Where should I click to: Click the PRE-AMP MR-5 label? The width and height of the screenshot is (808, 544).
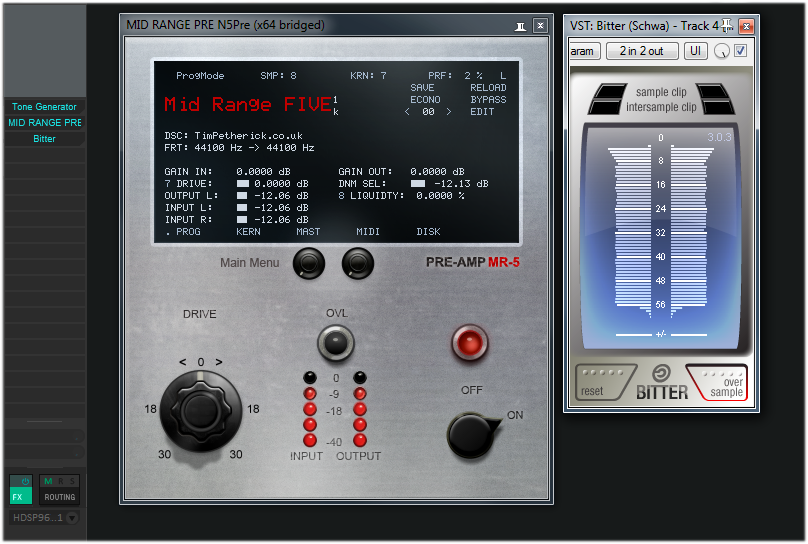tap(473, 262)
